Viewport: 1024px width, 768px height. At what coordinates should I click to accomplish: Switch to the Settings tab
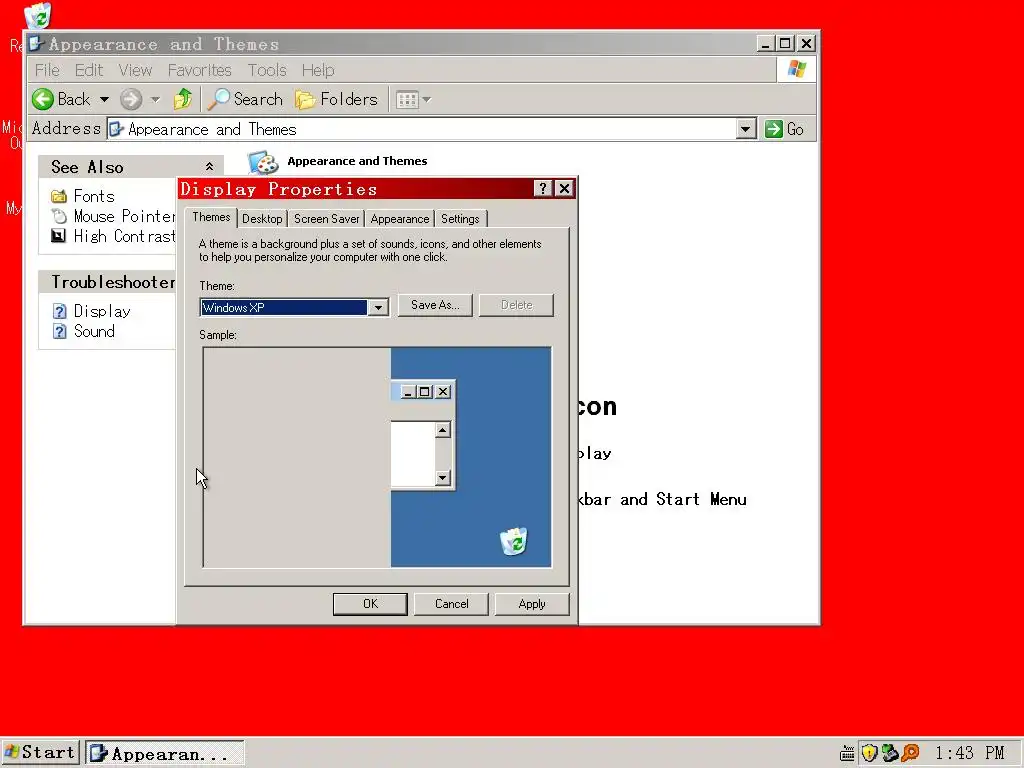pyautogui.click(x=460, y=219)
